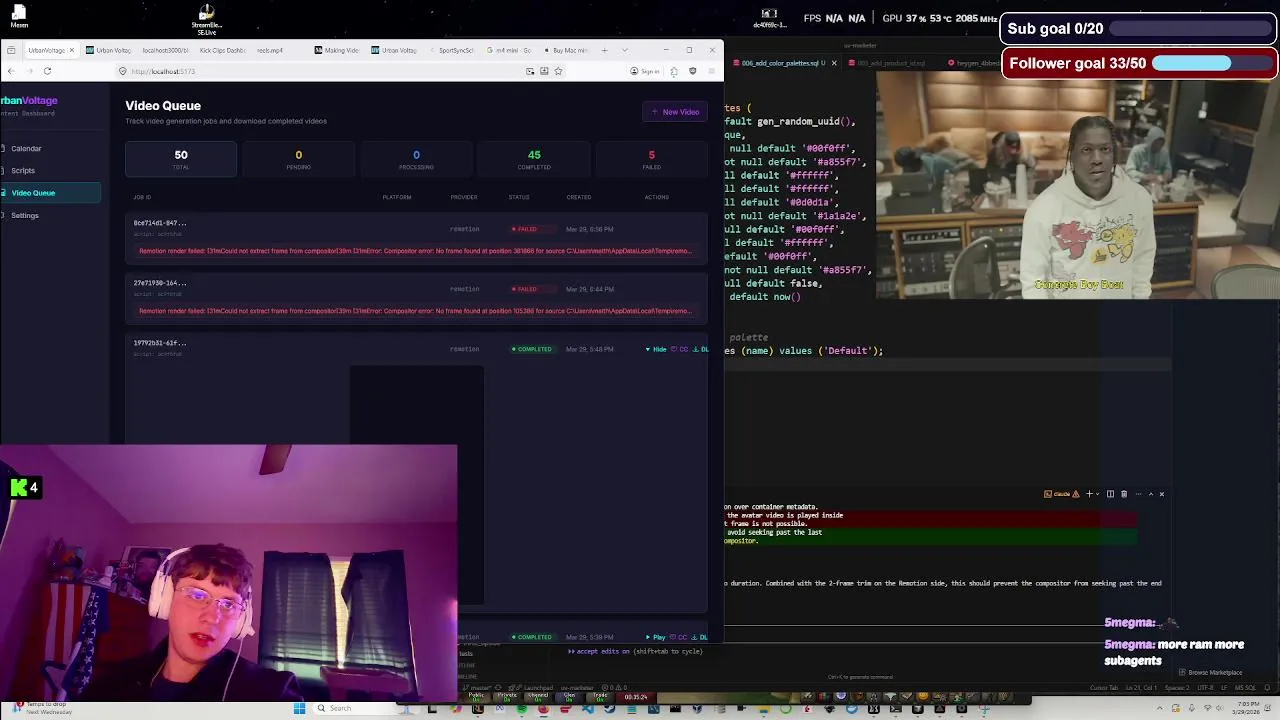Close the 006_add_color_palettes.sql editor tab

click(x=834, y=63)
